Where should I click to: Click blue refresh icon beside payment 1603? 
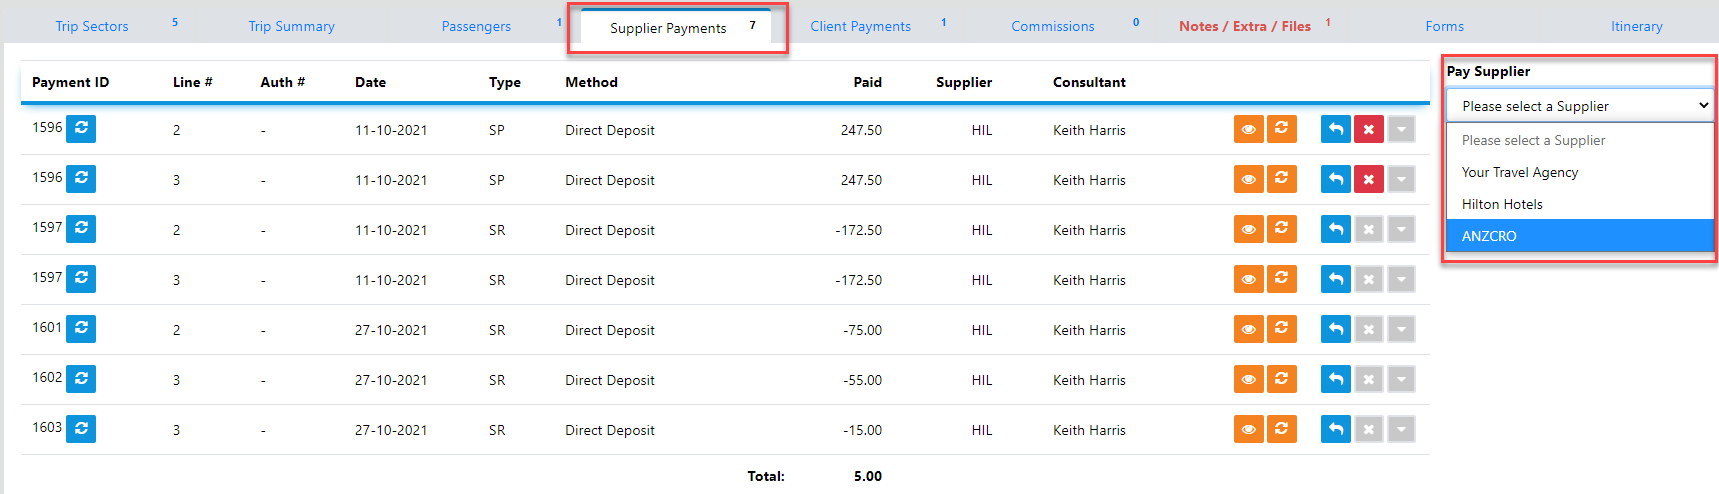point(81,428)
